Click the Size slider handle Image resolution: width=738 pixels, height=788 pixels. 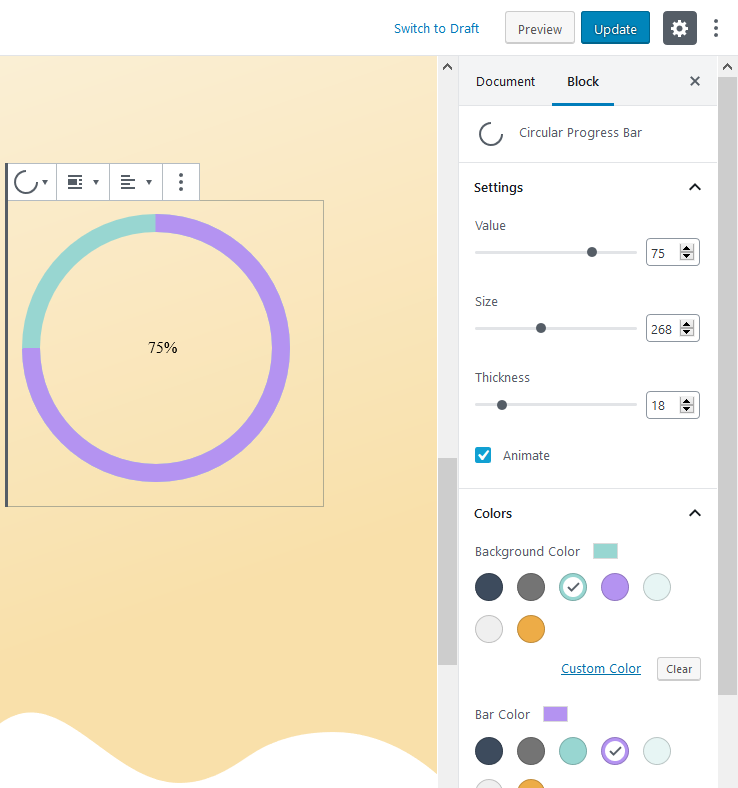pos(541,328)
